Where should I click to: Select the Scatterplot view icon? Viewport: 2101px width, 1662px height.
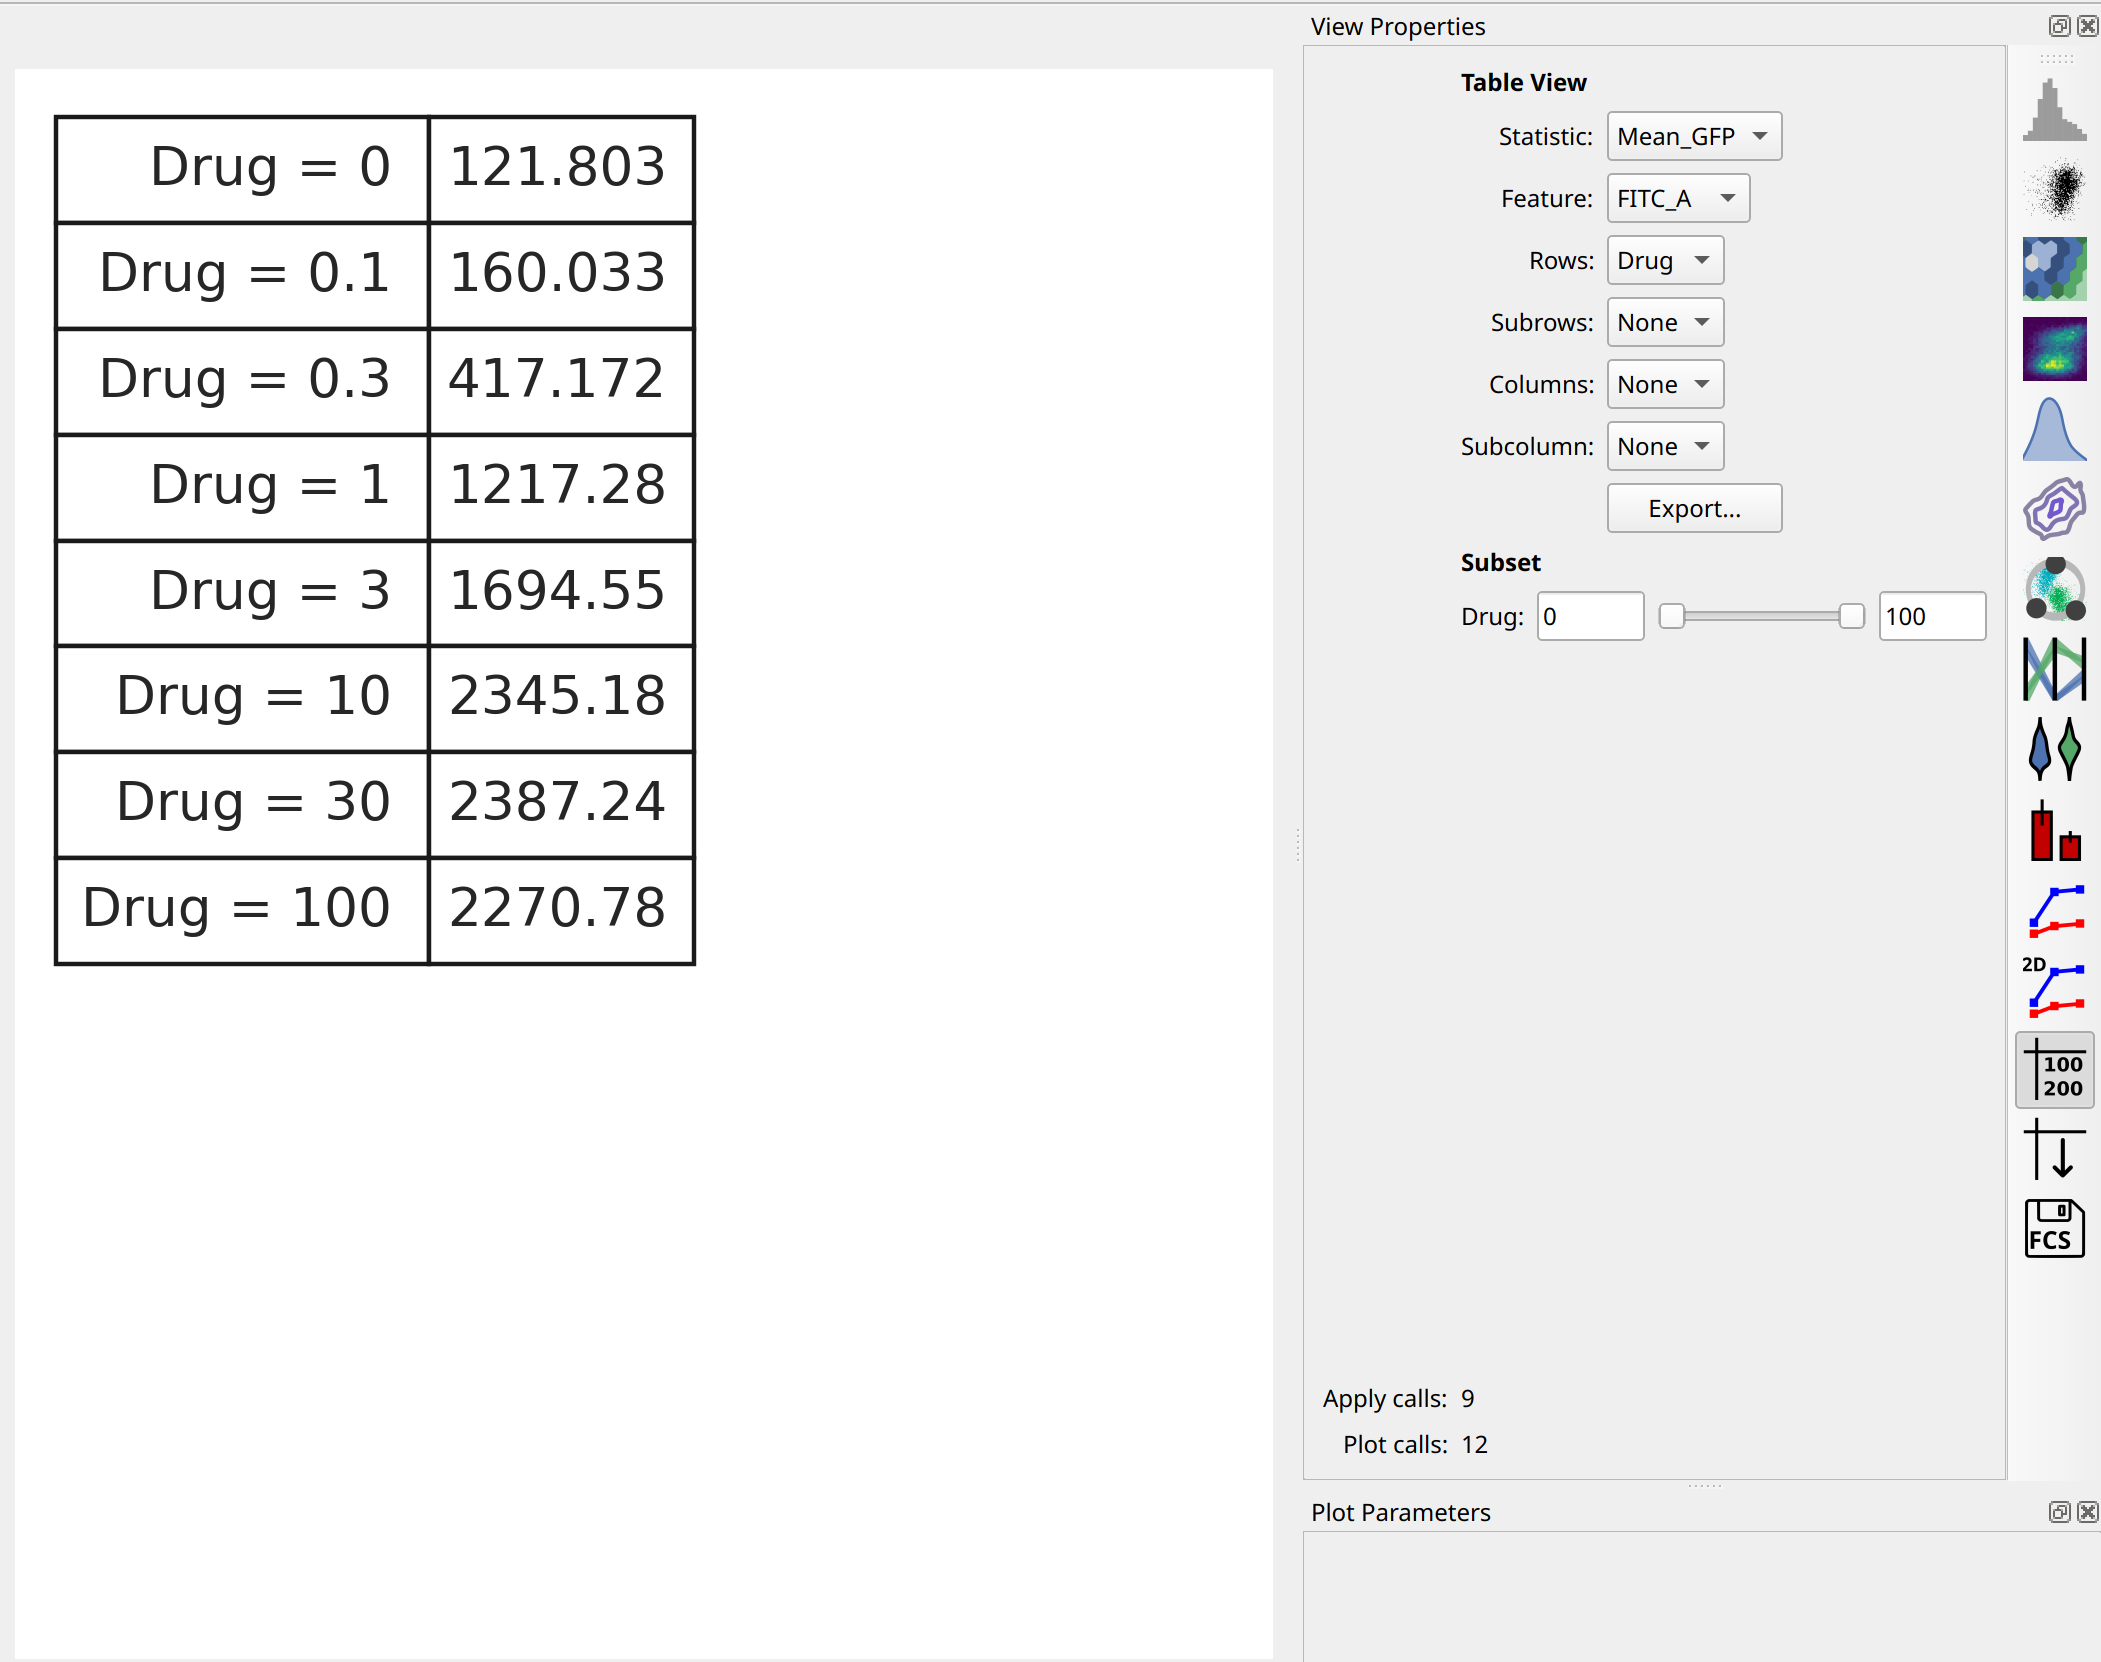[x=2054, y=189]
